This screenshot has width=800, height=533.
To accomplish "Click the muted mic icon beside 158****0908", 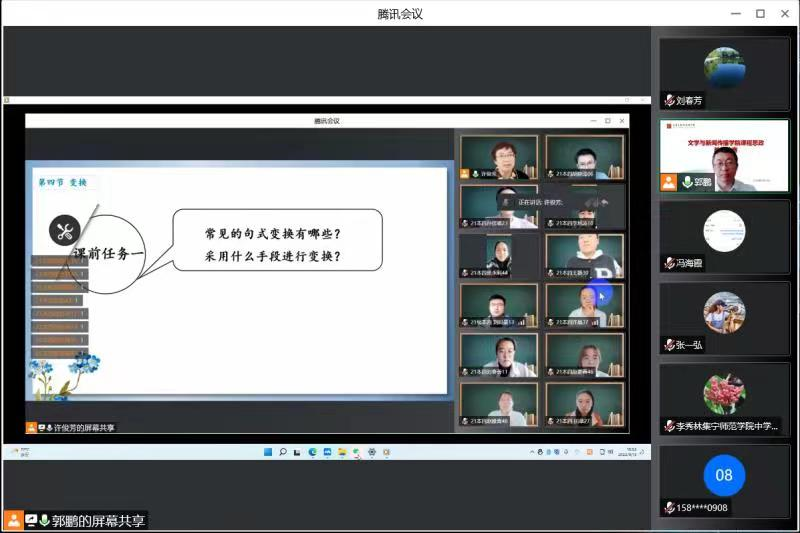I will pos(669,507).
